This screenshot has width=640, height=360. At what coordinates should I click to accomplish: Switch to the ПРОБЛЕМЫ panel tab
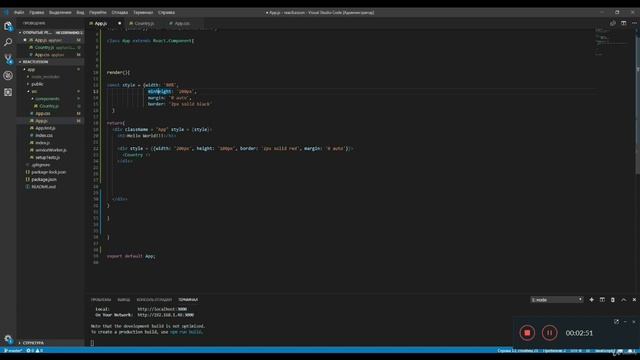[x=101, y=300]
